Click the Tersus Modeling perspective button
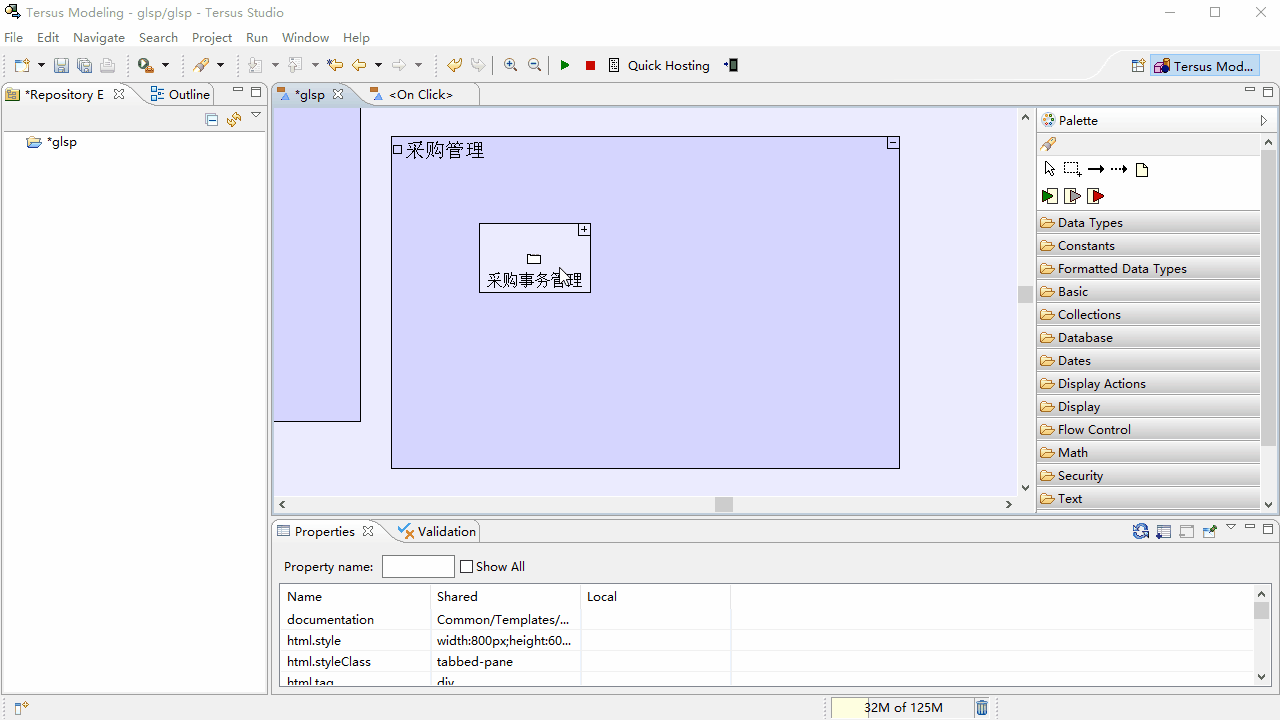This screenshot has height=720, width=1280. (1205, 66)
